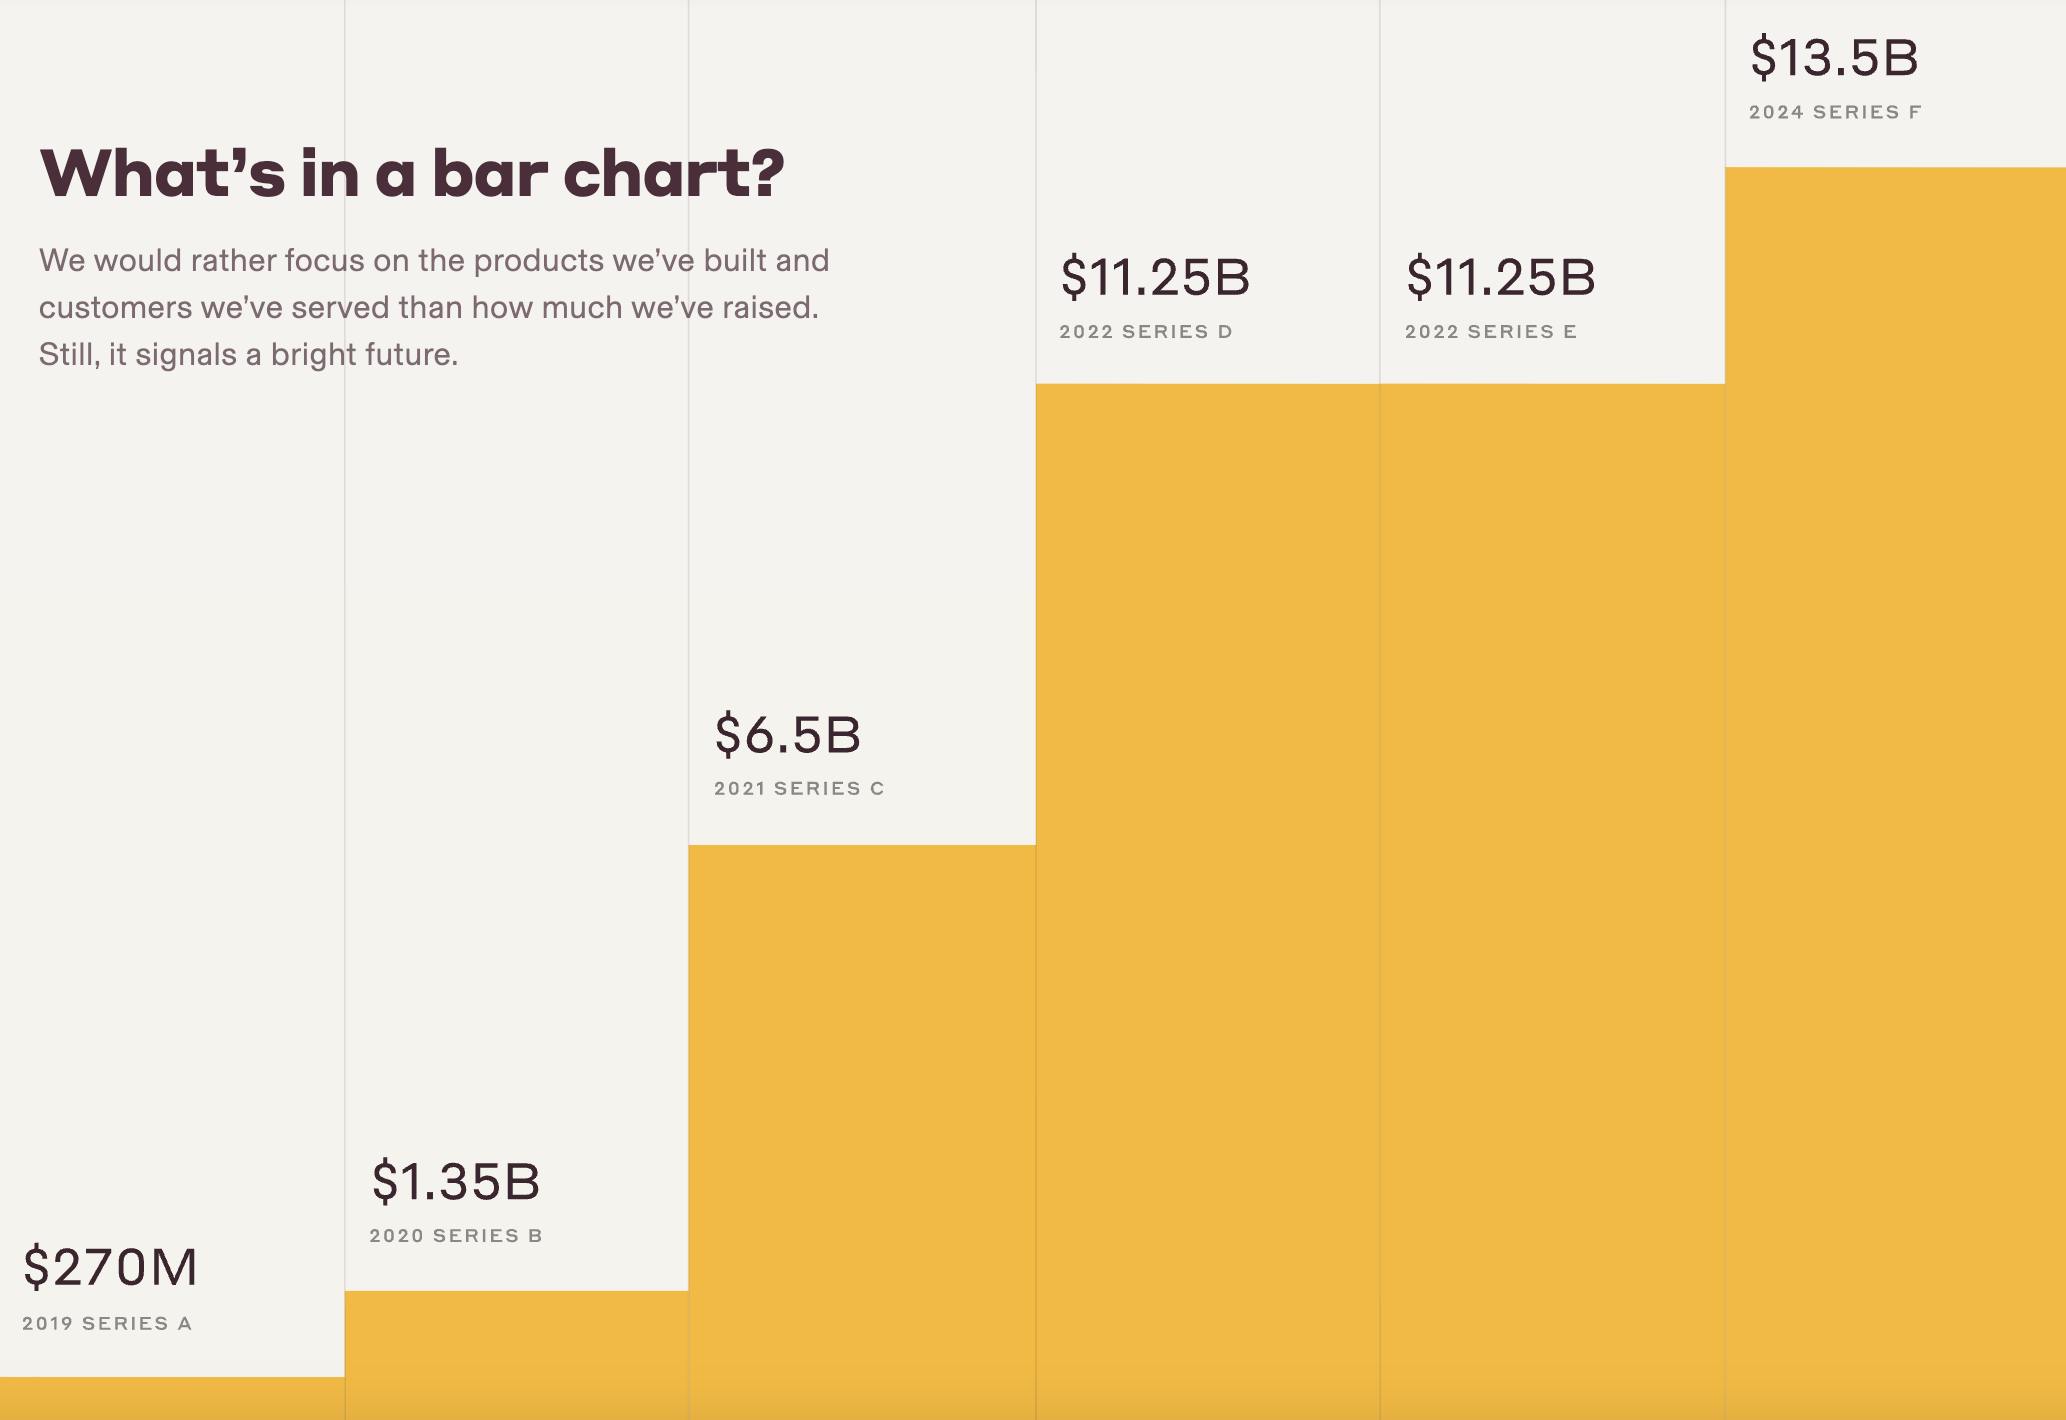Select the "2020 Series B" label

[x=456, y=1235]
